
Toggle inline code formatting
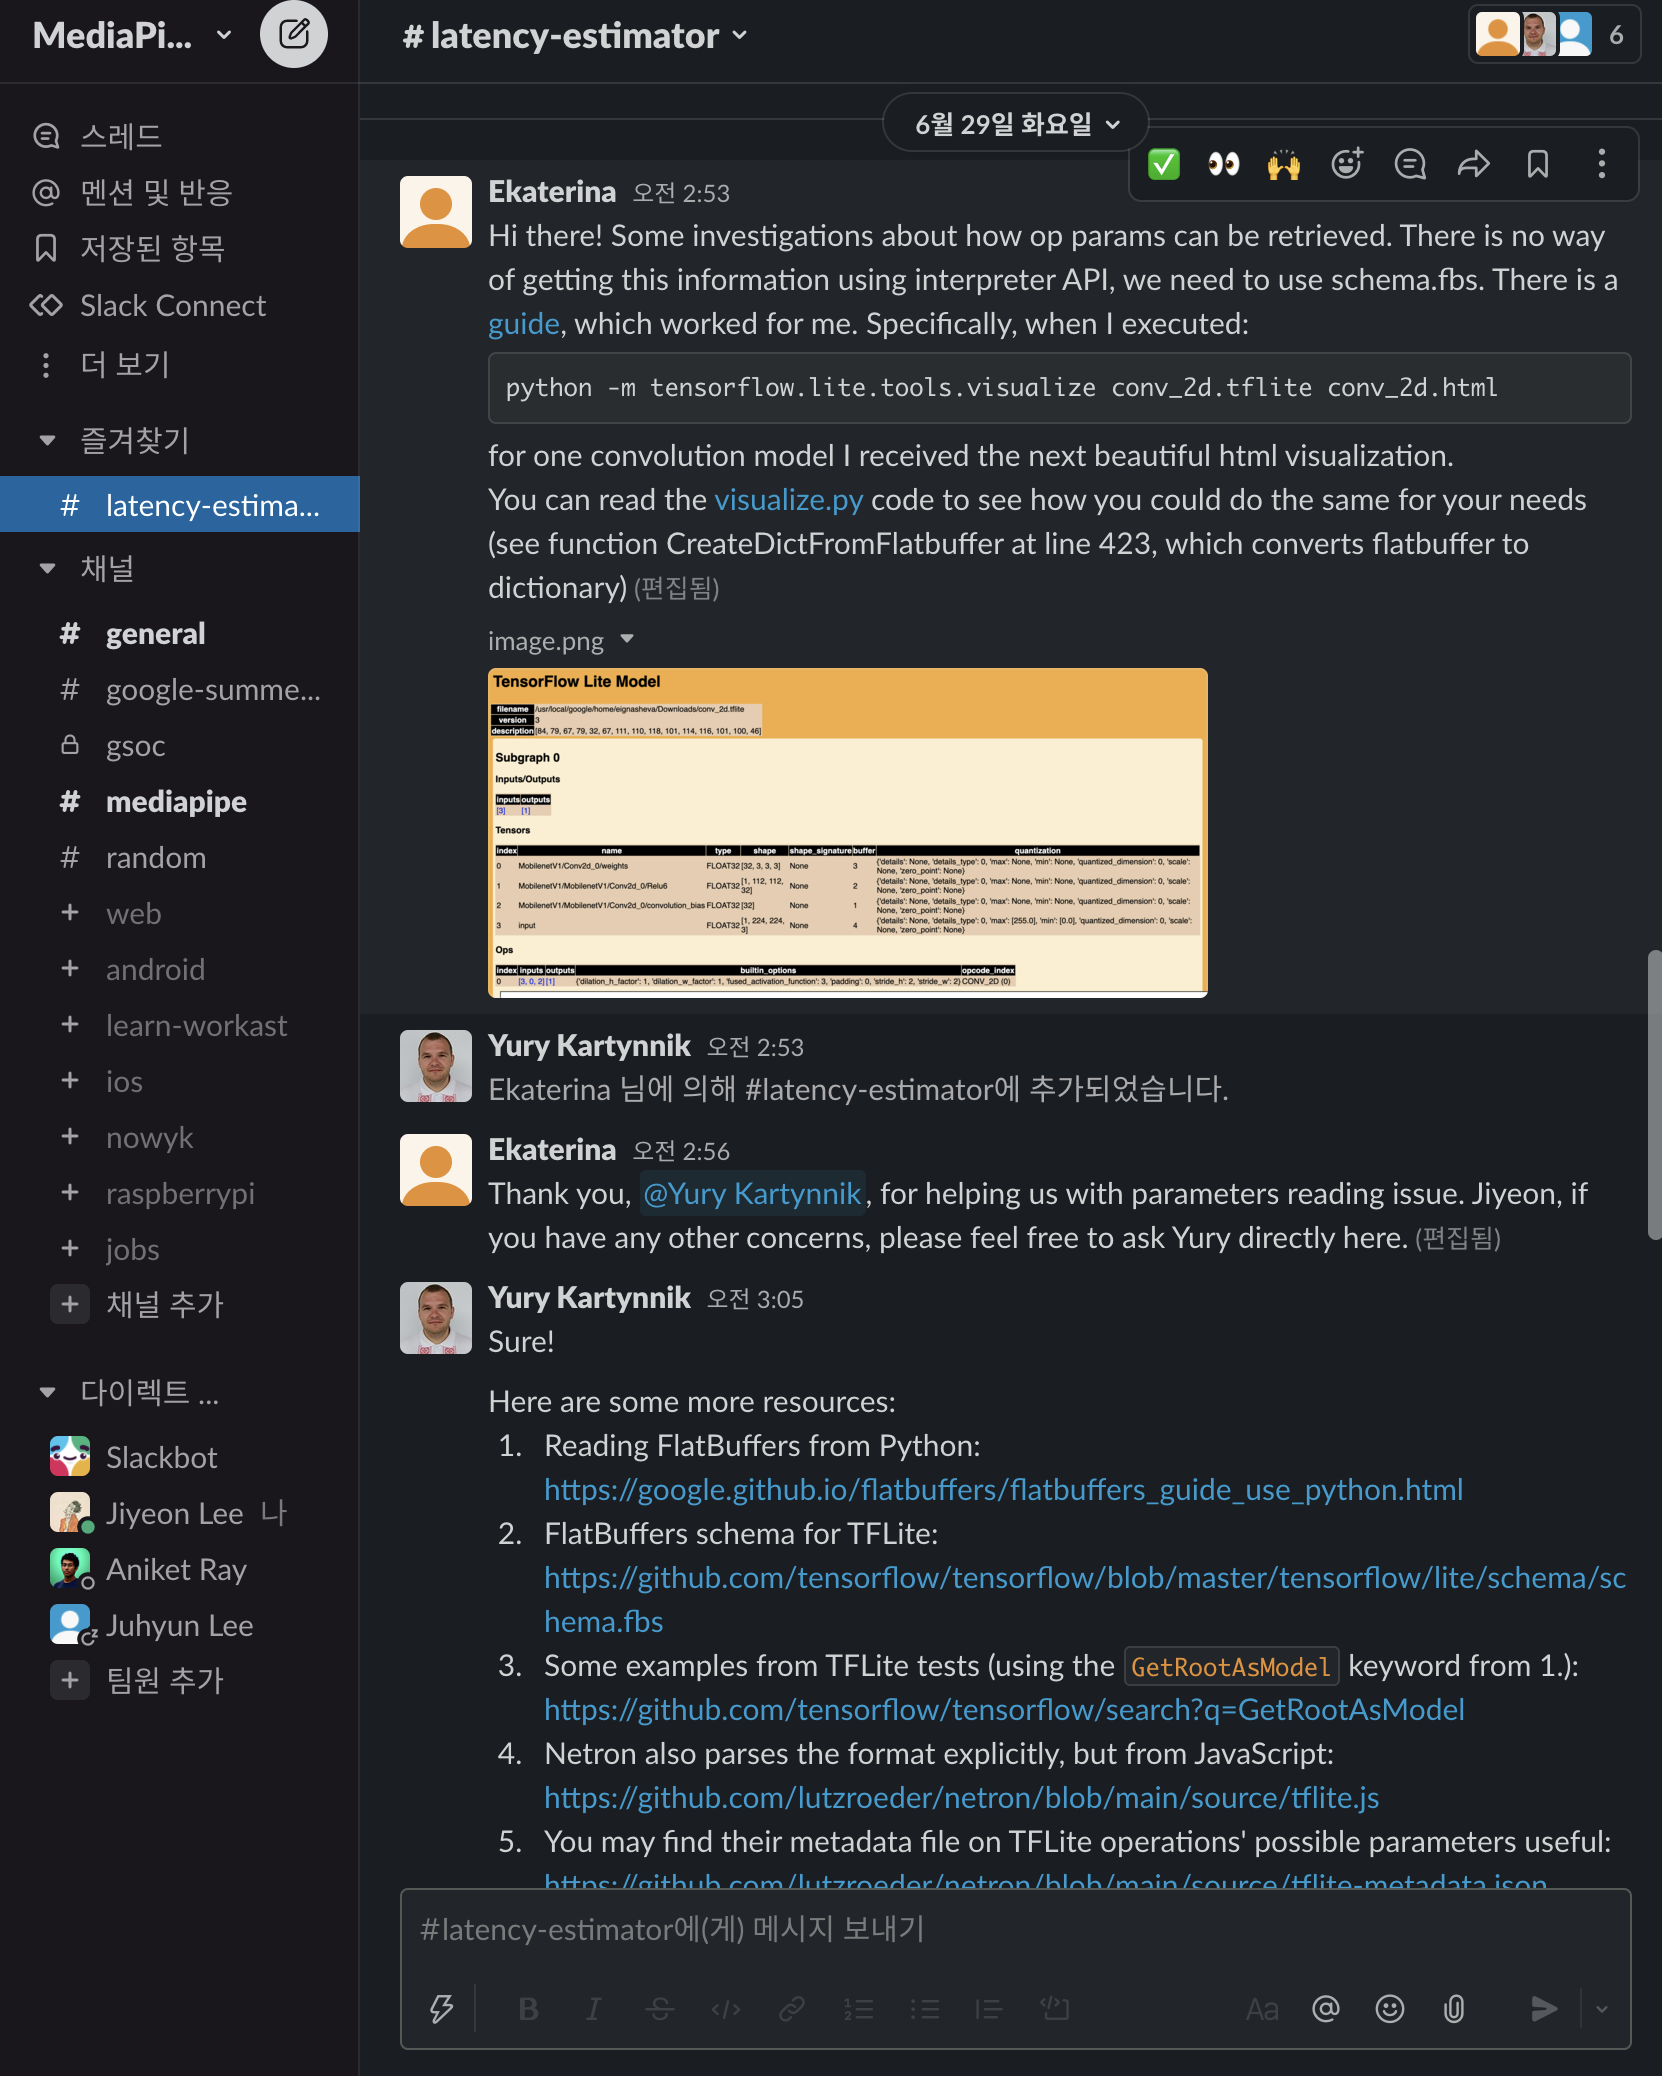click(726, 2009)
